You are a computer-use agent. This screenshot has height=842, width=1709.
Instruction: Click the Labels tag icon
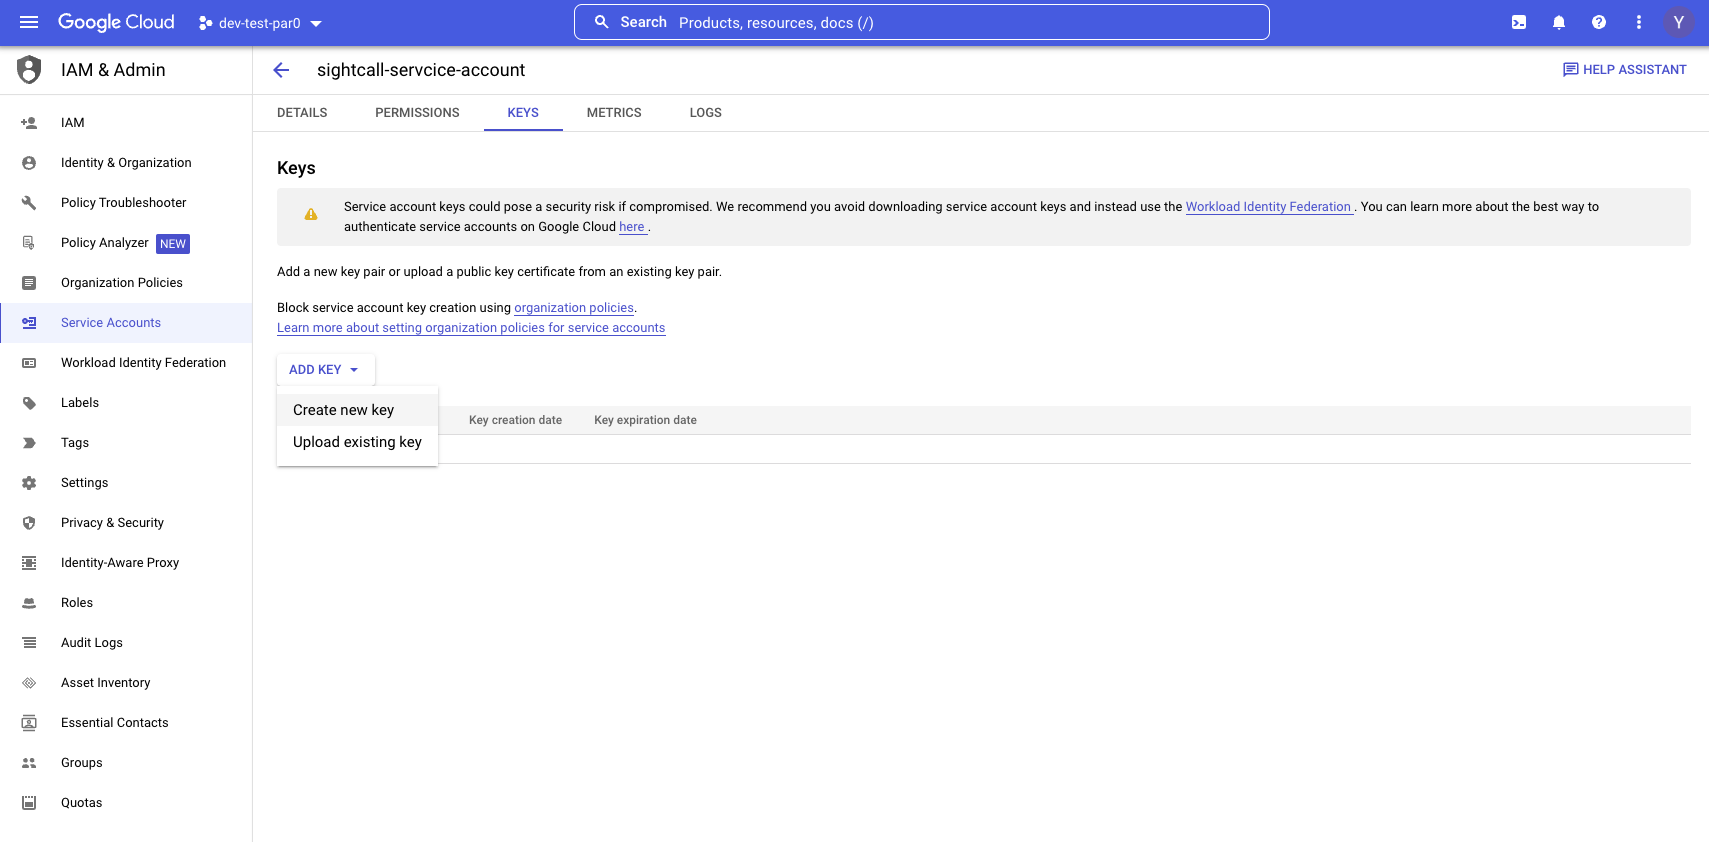[x=29, y=403]
